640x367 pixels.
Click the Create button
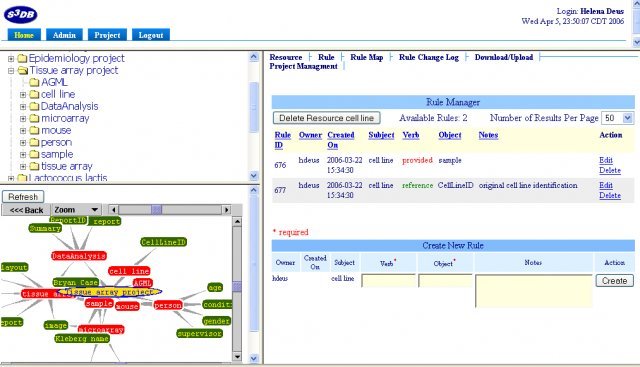coord(614,281)
